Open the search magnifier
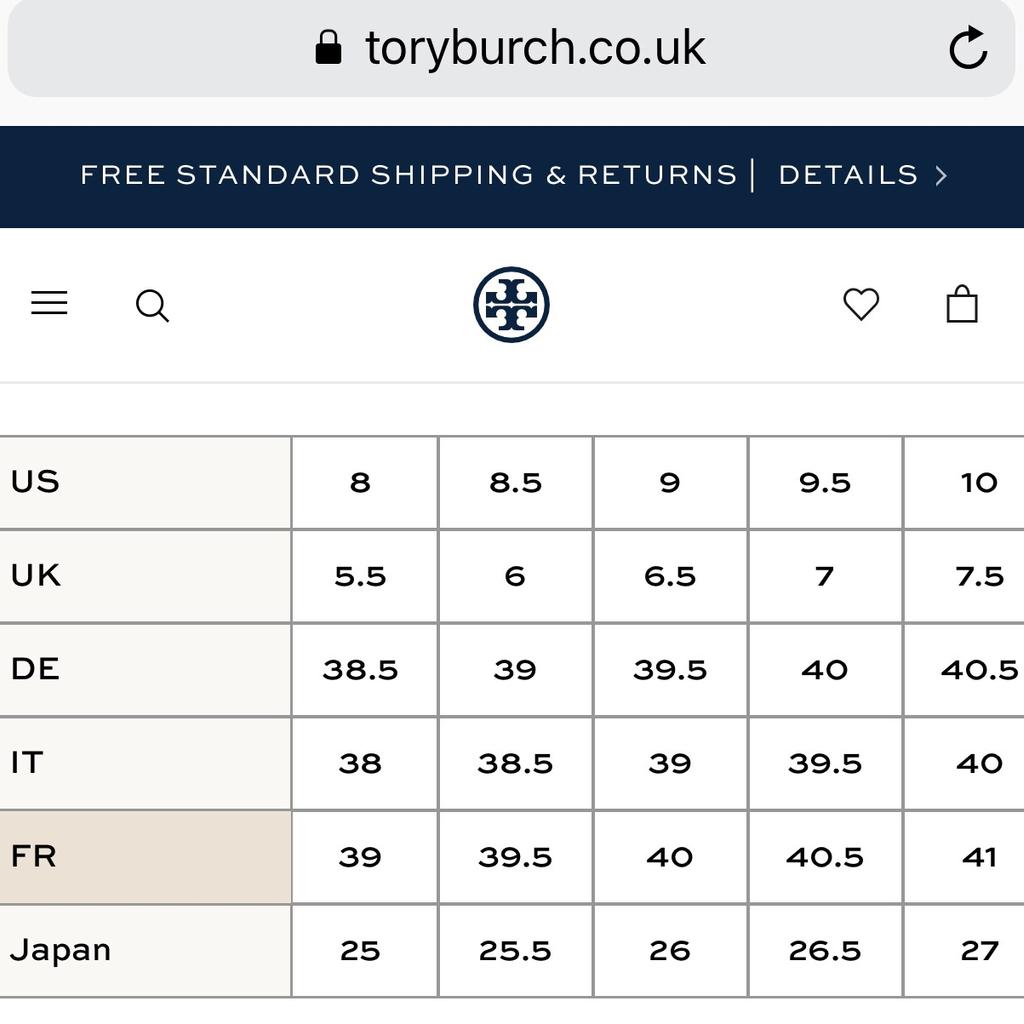This screenshot has height=1024, width=1024. pyautogui.click(x=152, y=306)
